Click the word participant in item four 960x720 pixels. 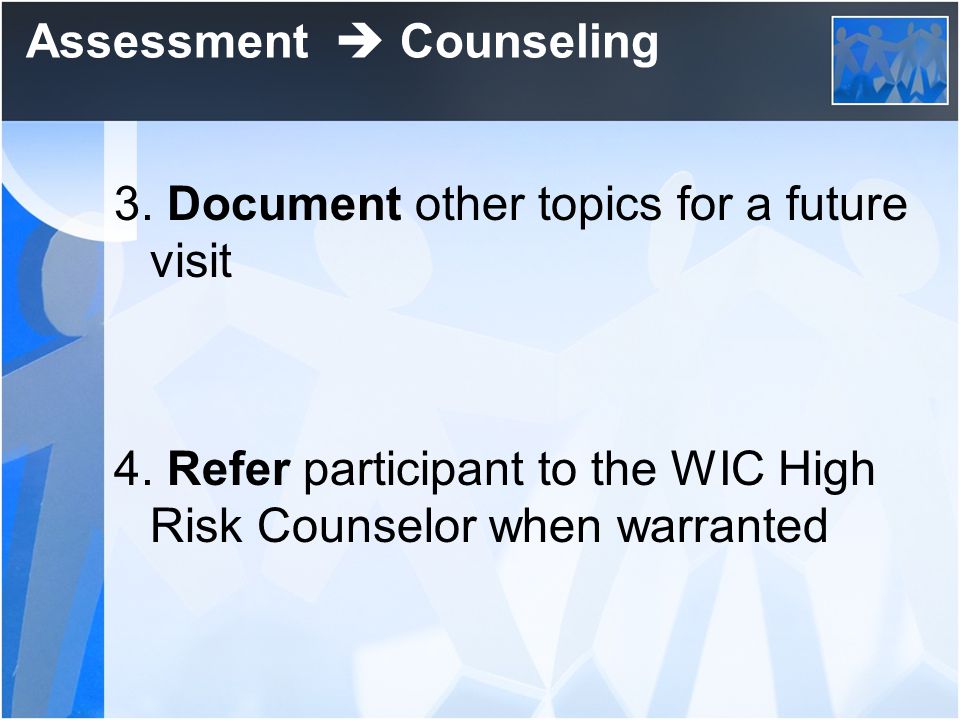414,471
